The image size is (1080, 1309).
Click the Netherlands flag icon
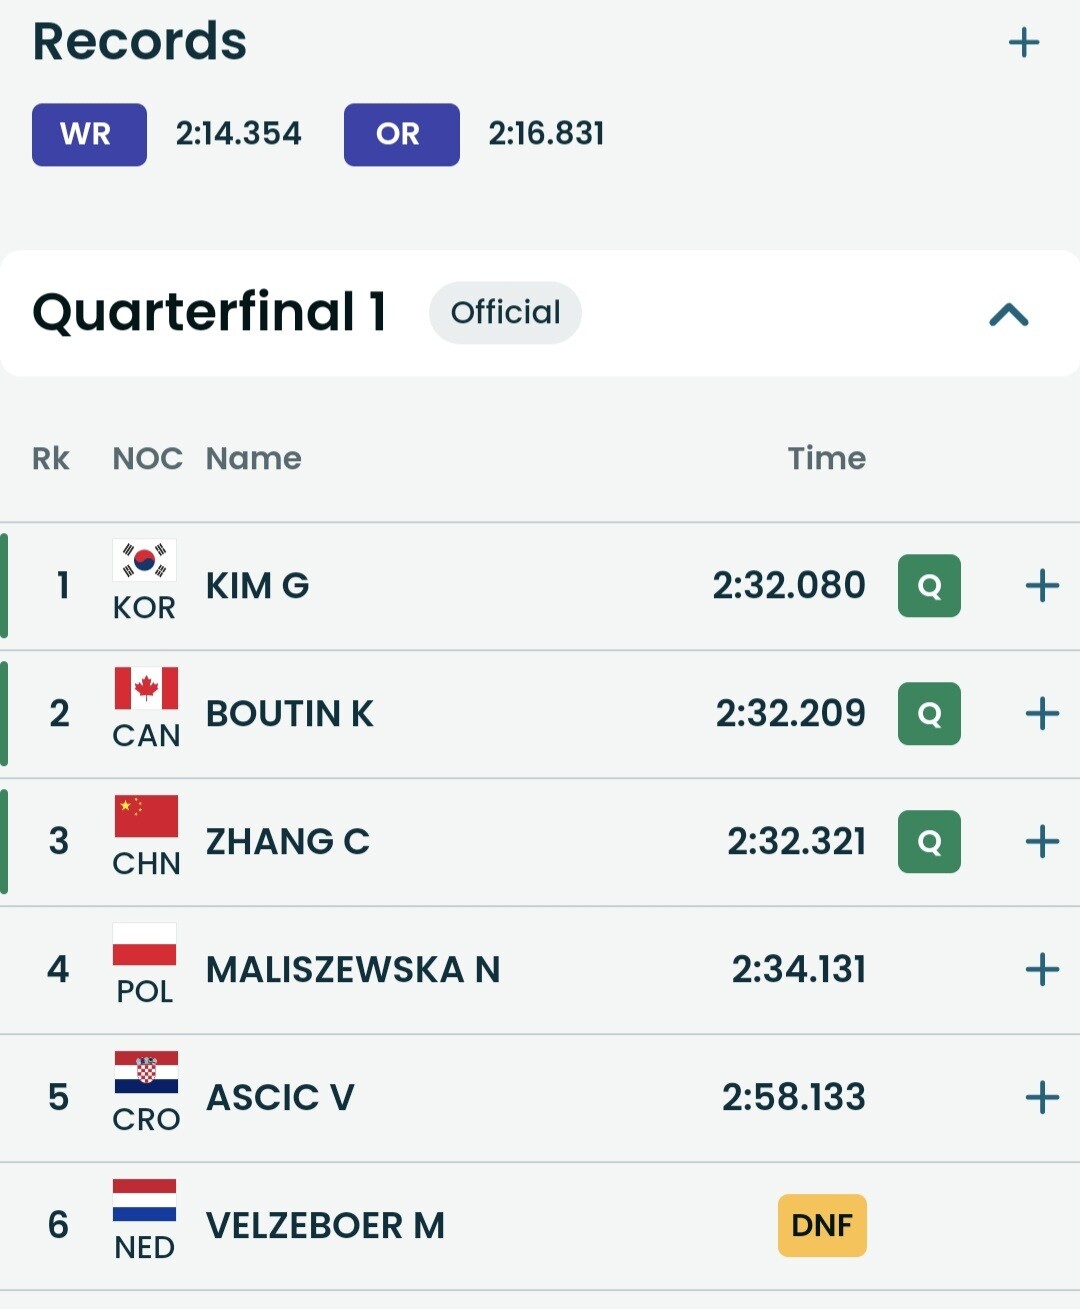pyautogui.click(x=145, y=1200)
